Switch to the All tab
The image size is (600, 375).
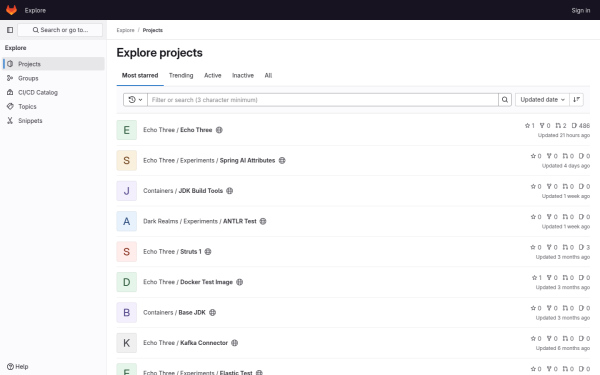pyautogui.click(x=268, y=75)
